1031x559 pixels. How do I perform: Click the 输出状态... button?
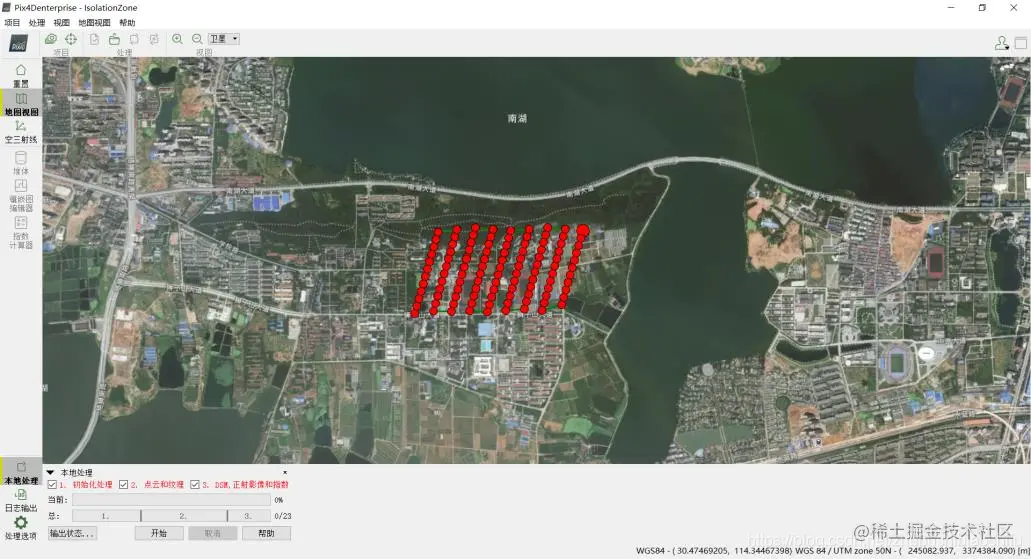tap(72, 533)
